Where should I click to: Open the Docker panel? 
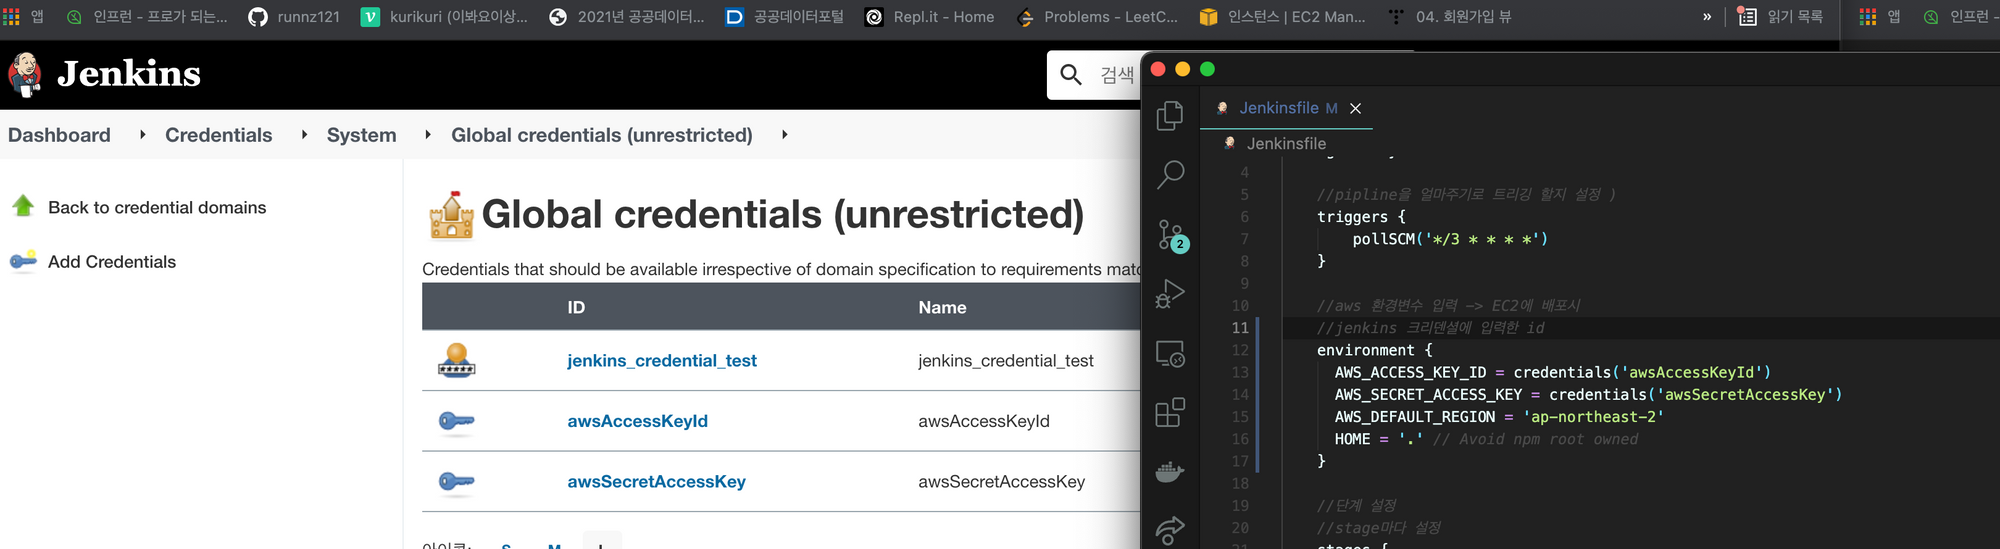point(1170,471)
